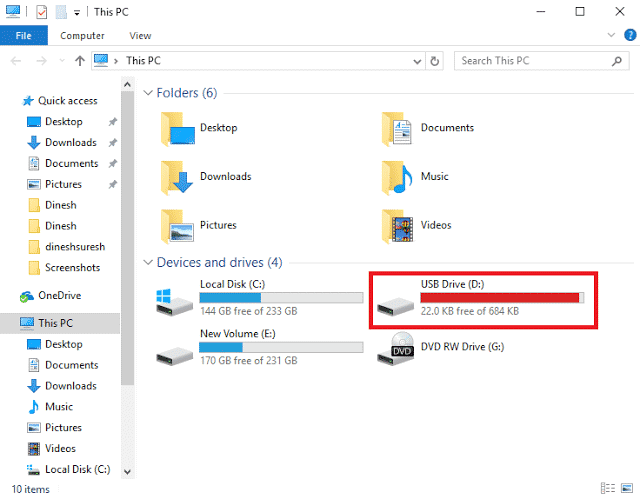Screen dimensions: 640x499
Task: Go up one level with Up arrow
Action: 80,61
